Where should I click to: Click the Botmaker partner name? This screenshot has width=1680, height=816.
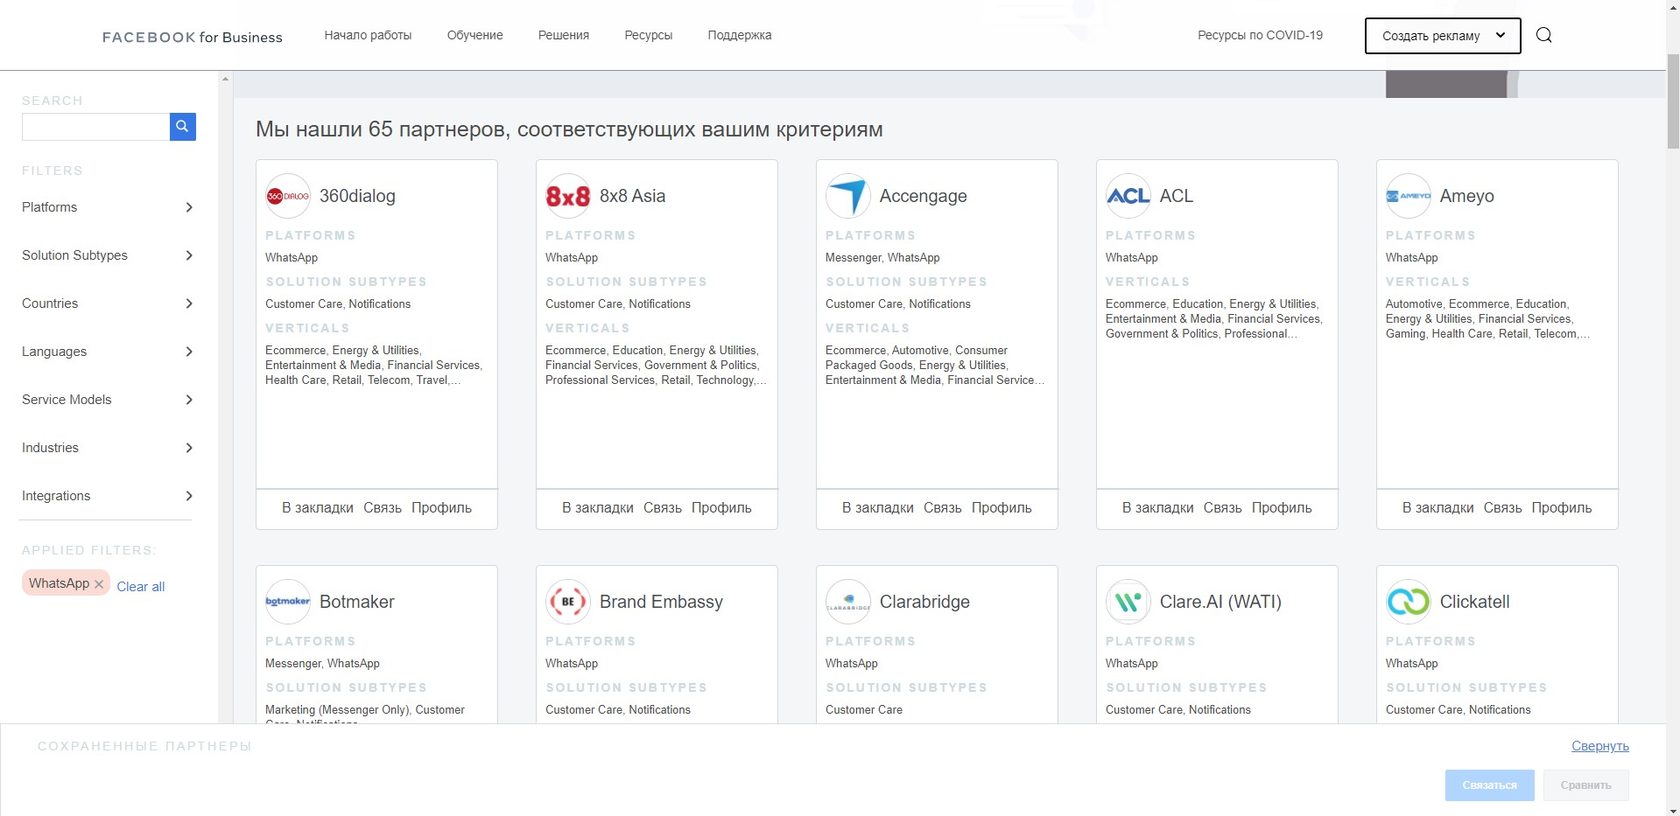point(357,602)
